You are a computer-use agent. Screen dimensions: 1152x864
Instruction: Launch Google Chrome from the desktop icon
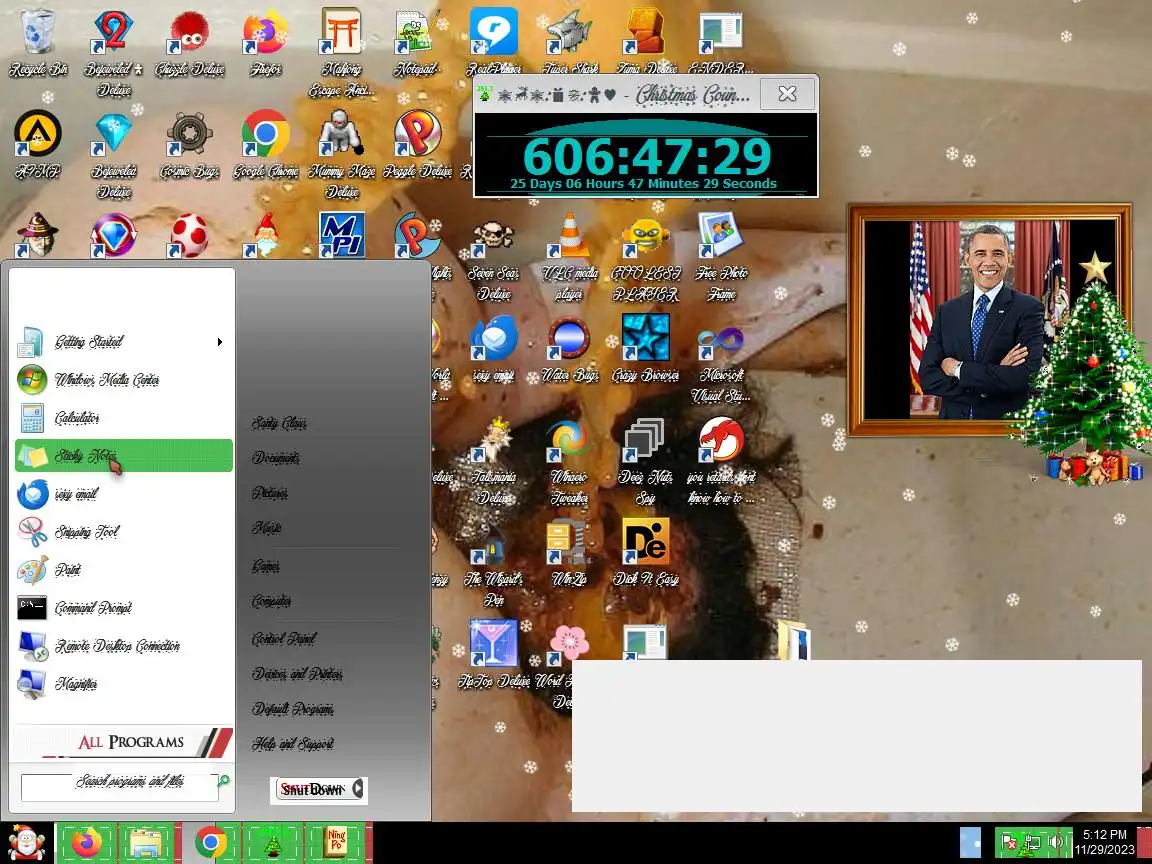click(265, 145)
